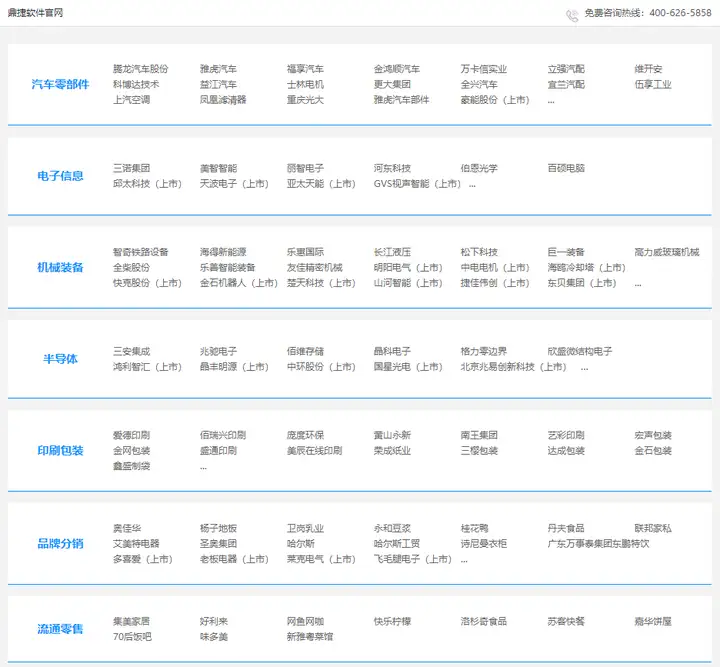Click 中环股份（上市）entry
Image resolution: width=720 pixels, height=667 pixels.
[321, 367]
